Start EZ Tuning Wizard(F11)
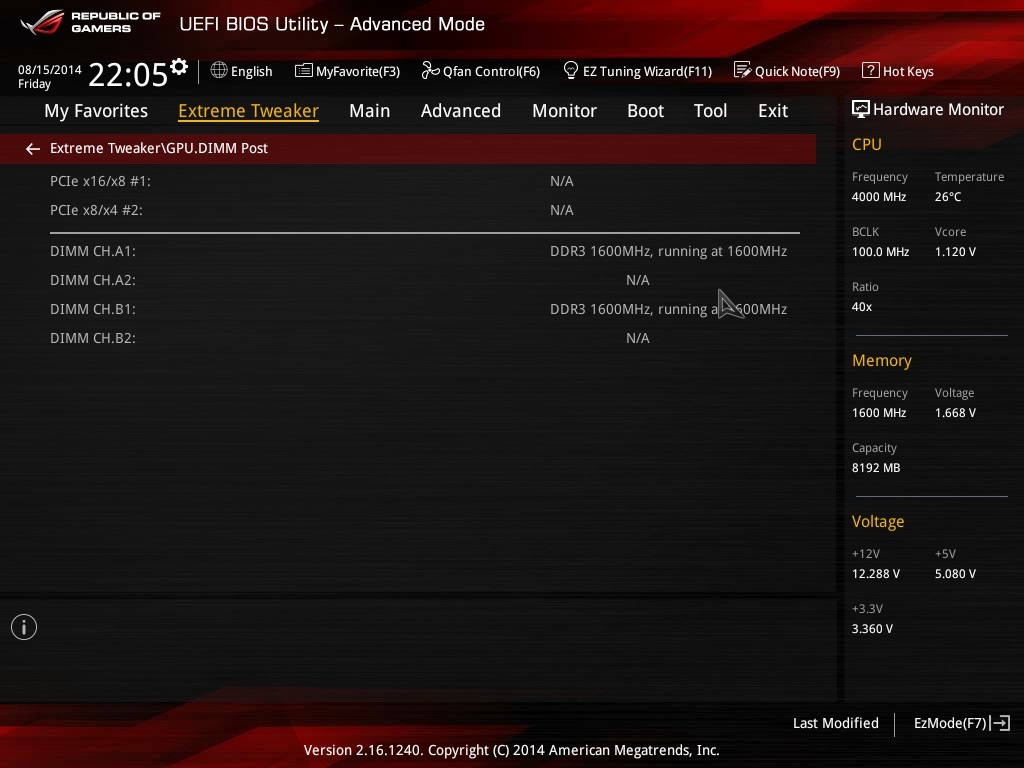Viewport: 1024px width, 768px height. point(637,71)
